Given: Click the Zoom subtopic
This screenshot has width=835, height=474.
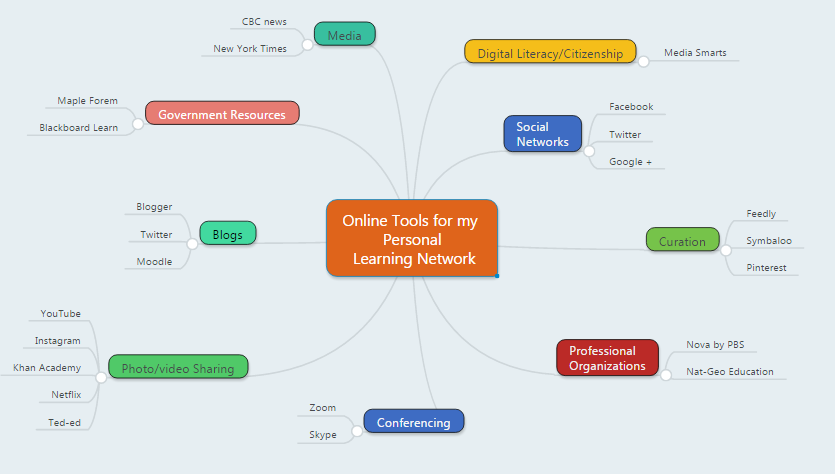Looking at the screenshot, I should coord(323,408).
